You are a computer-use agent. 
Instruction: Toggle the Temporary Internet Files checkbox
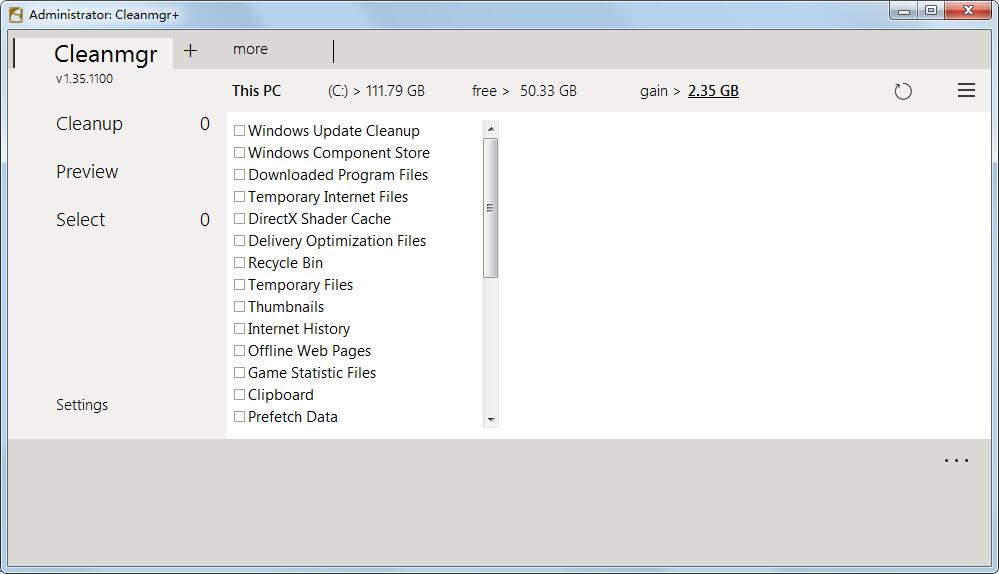coord(240,197)
